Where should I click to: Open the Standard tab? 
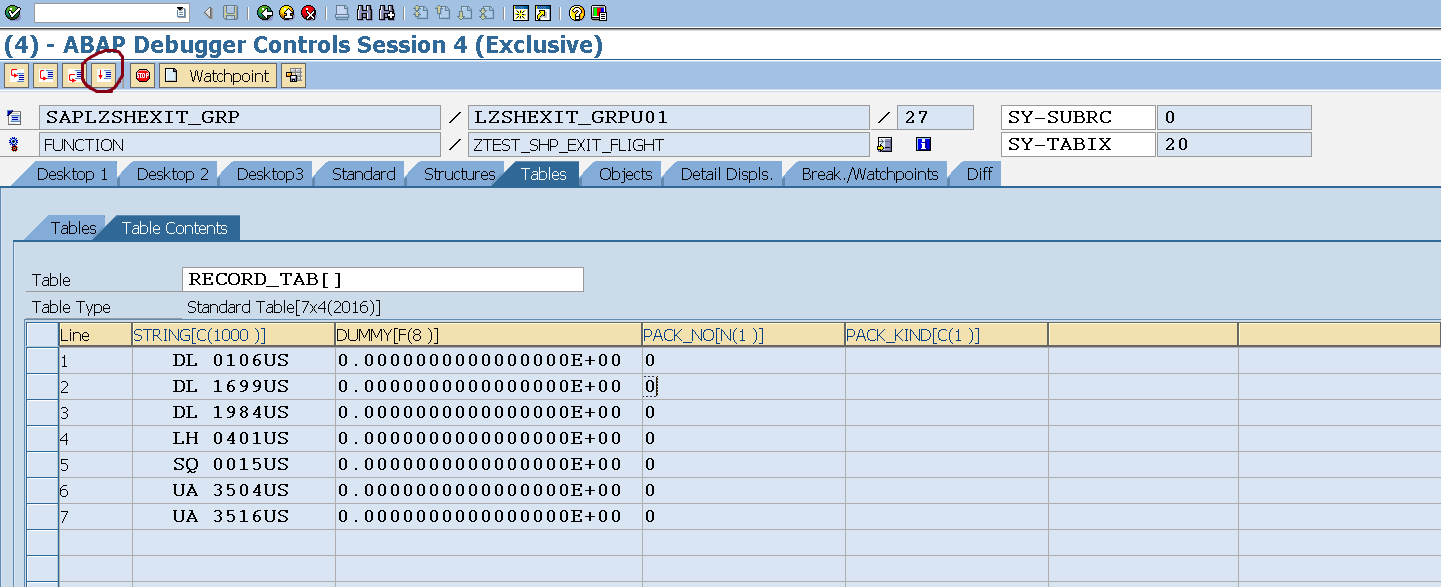[363, 174]
